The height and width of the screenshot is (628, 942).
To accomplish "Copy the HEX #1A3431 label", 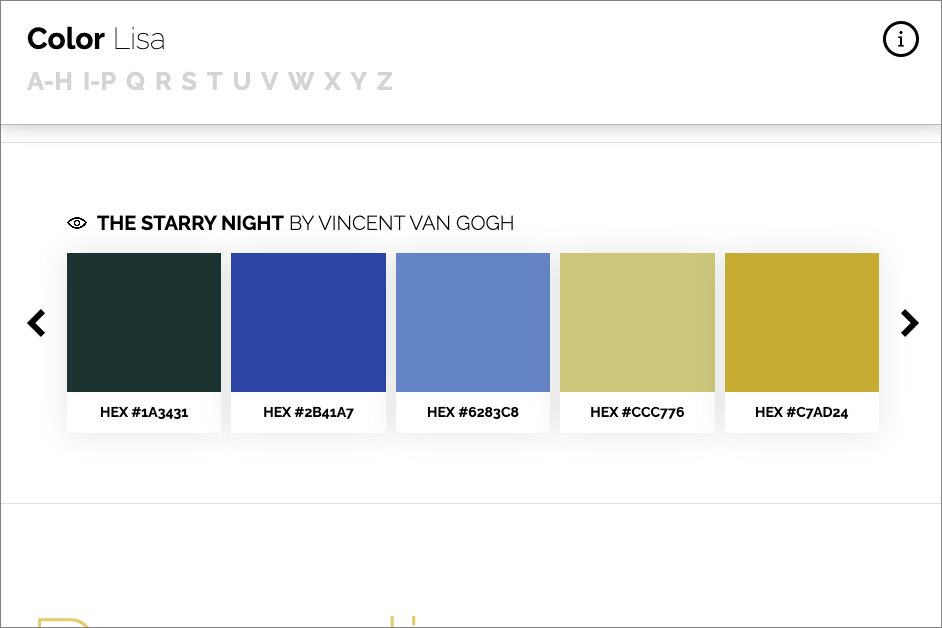I will tap(144, 412).
